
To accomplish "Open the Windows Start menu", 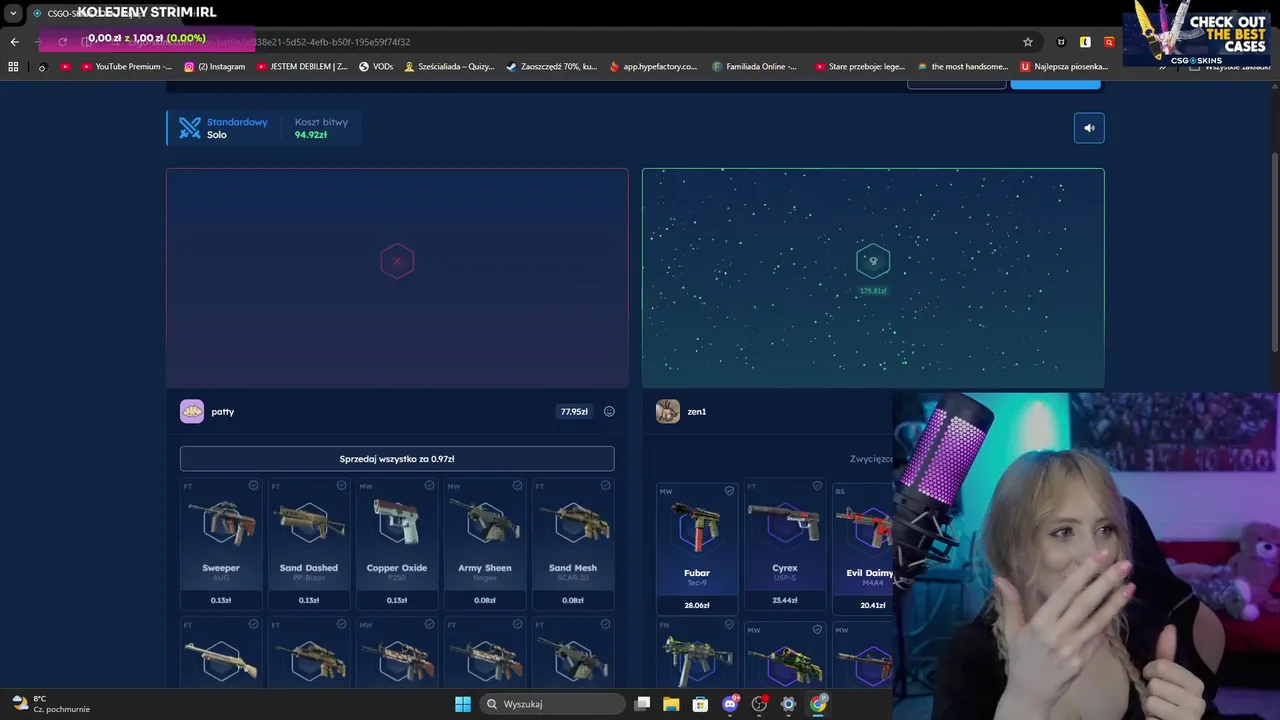I will point(463,704).
